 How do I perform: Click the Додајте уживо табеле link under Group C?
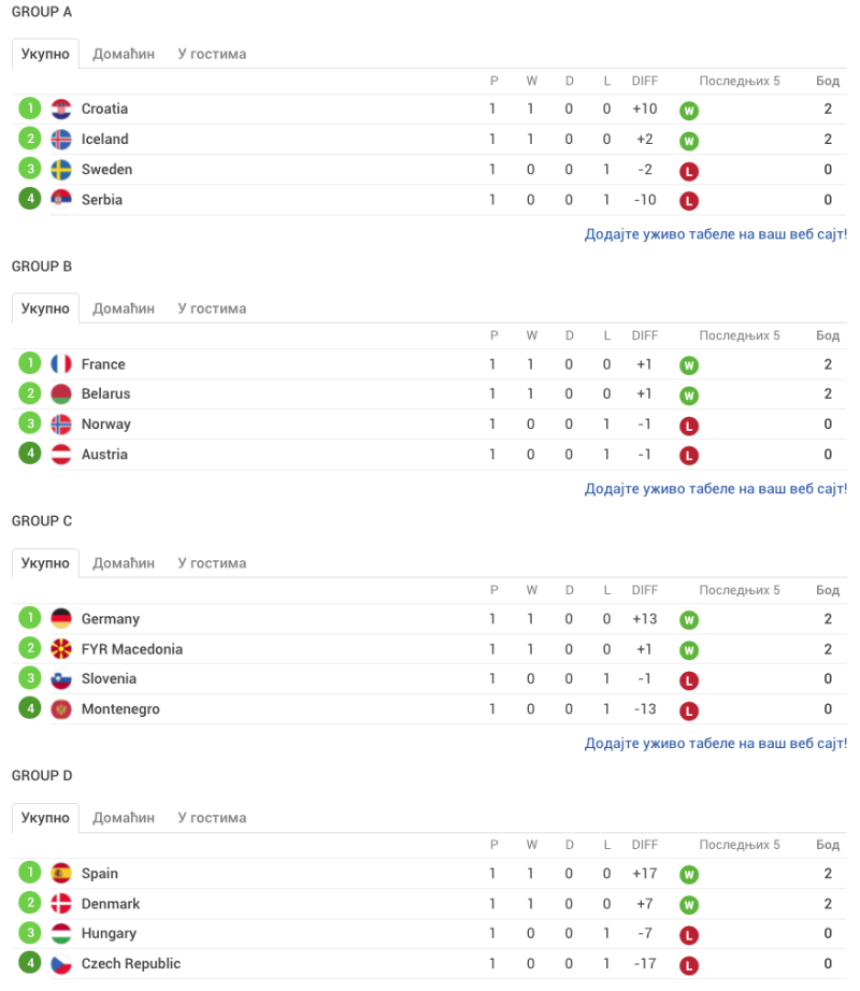(x=715, y=743)
